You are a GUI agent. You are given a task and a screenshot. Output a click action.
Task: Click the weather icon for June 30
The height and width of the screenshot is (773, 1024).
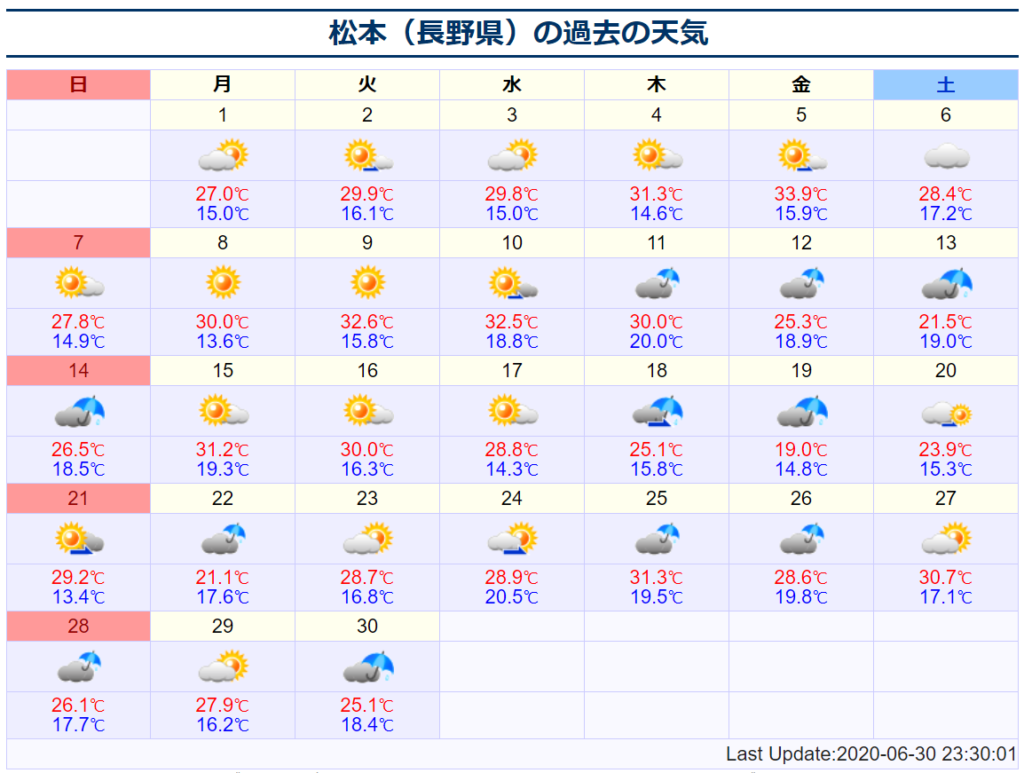tap(367, 667)
